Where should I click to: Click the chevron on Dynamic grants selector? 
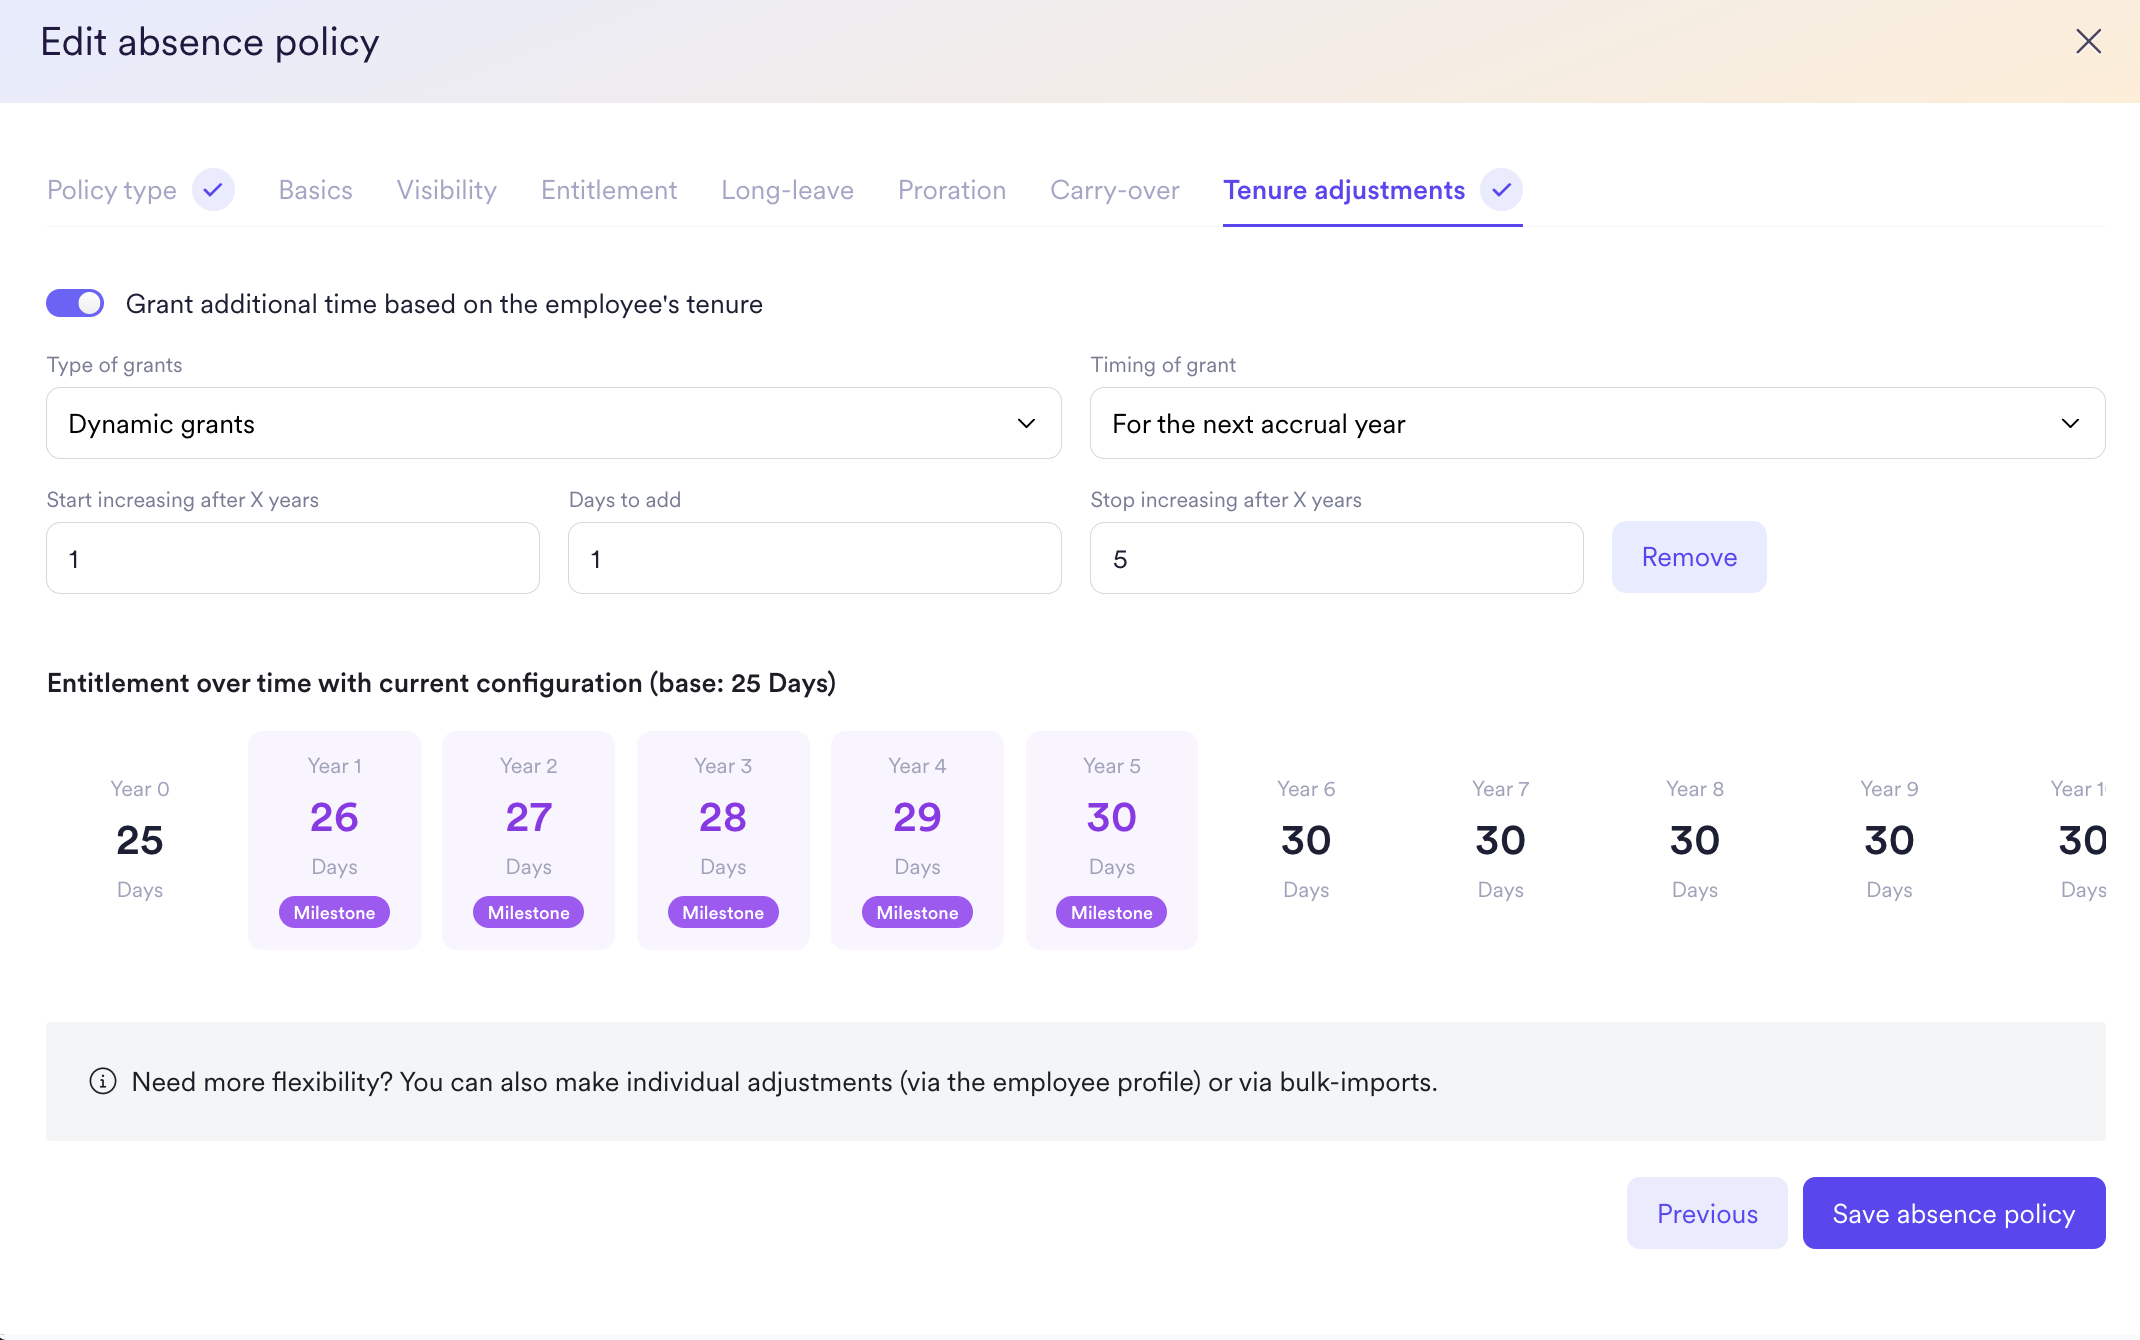[x=1026, y=423]
